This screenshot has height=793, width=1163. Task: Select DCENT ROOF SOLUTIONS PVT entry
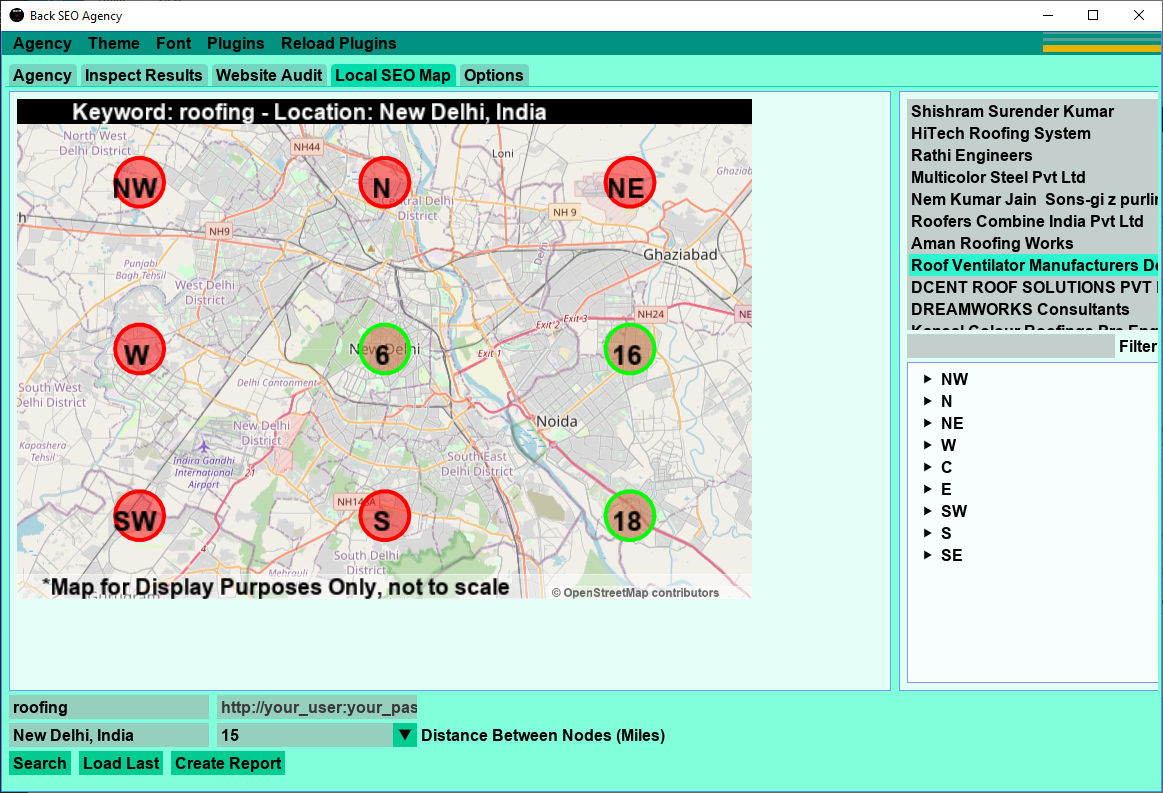point(1032,287)
